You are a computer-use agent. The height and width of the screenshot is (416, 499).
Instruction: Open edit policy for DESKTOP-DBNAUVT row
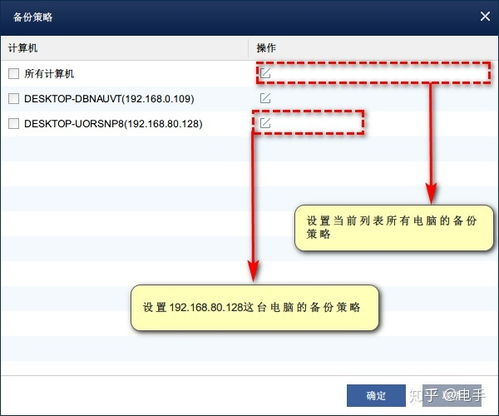pos(265,98)
